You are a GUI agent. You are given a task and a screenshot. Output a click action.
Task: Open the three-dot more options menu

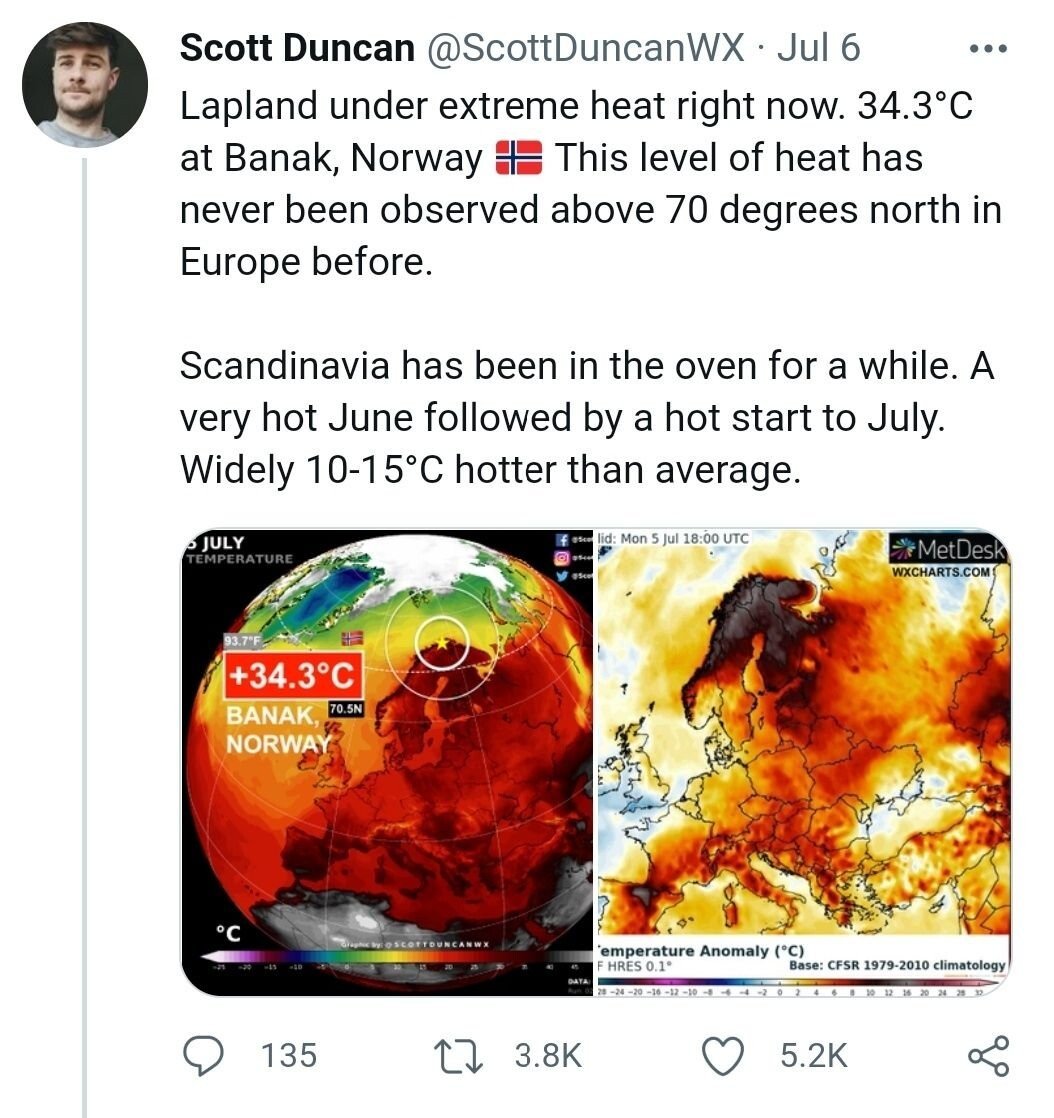989,48
